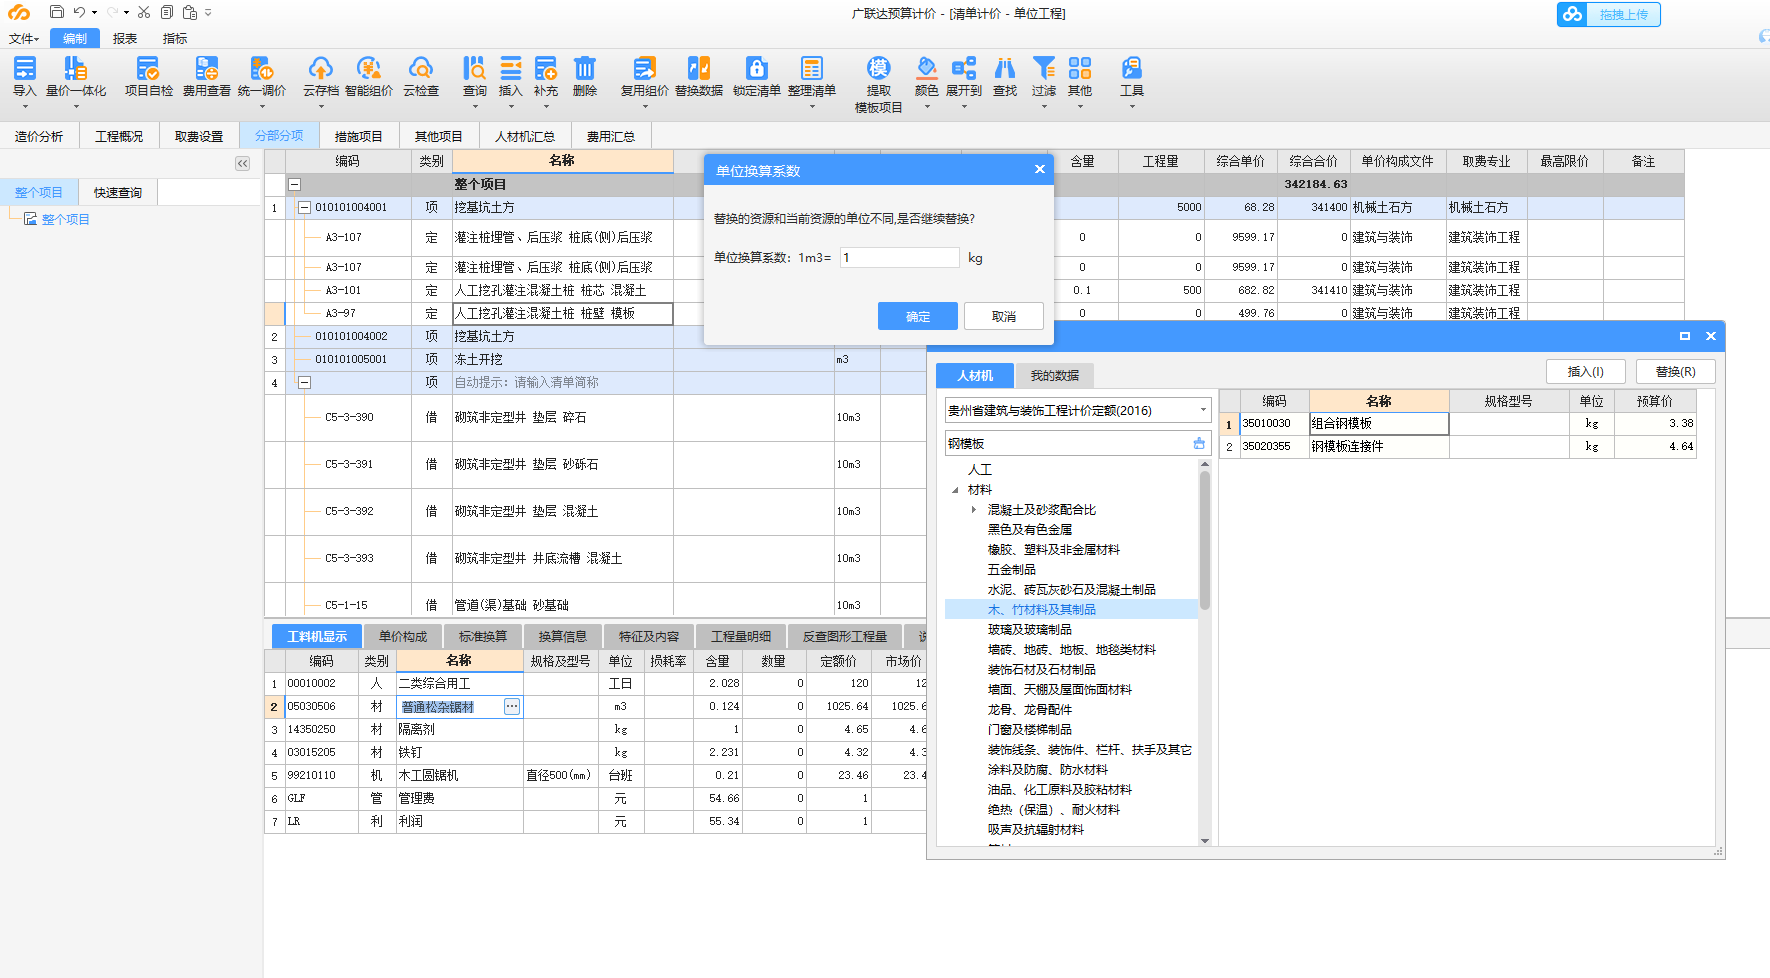The width and height of the screenshot is (1770, 978).
Task: Select the 钢模板连接件 result row
Action: 1457,446
